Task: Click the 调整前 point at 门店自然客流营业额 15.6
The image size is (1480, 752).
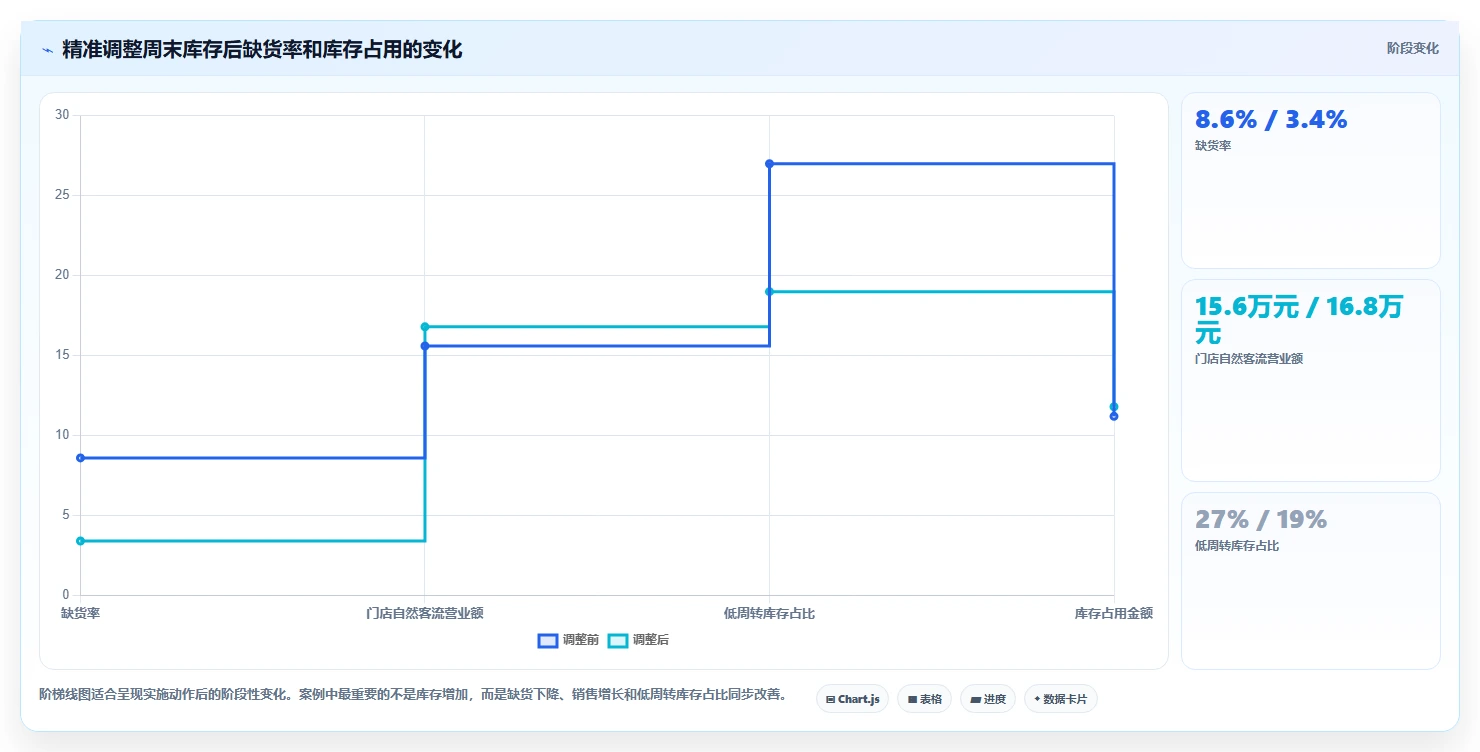Action: pos(425,346)
